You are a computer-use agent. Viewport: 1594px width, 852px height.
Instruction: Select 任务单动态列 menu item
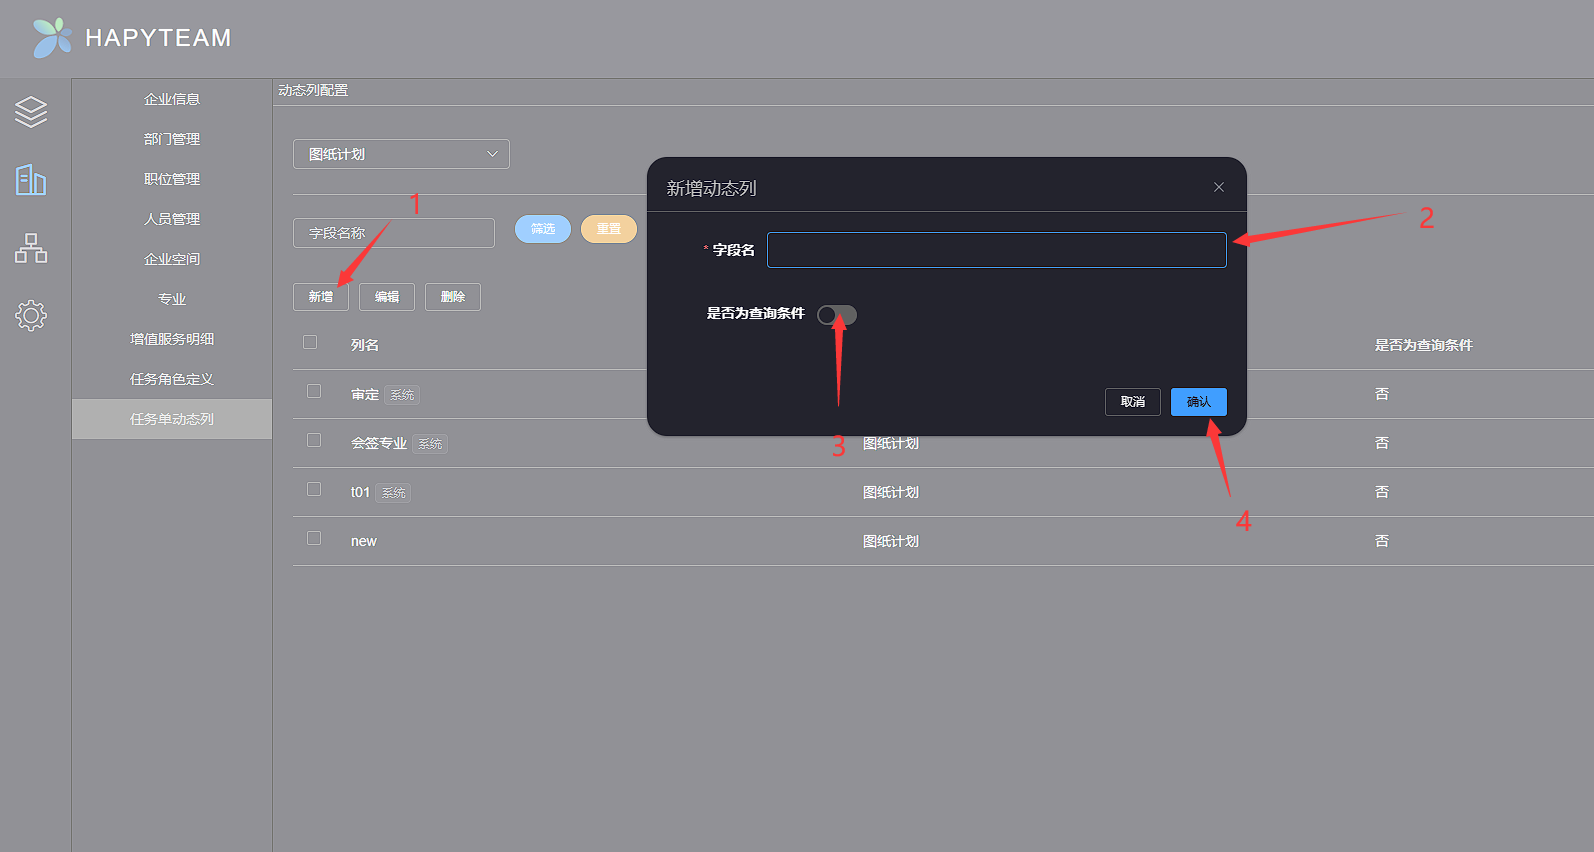(x=172, y=419)
